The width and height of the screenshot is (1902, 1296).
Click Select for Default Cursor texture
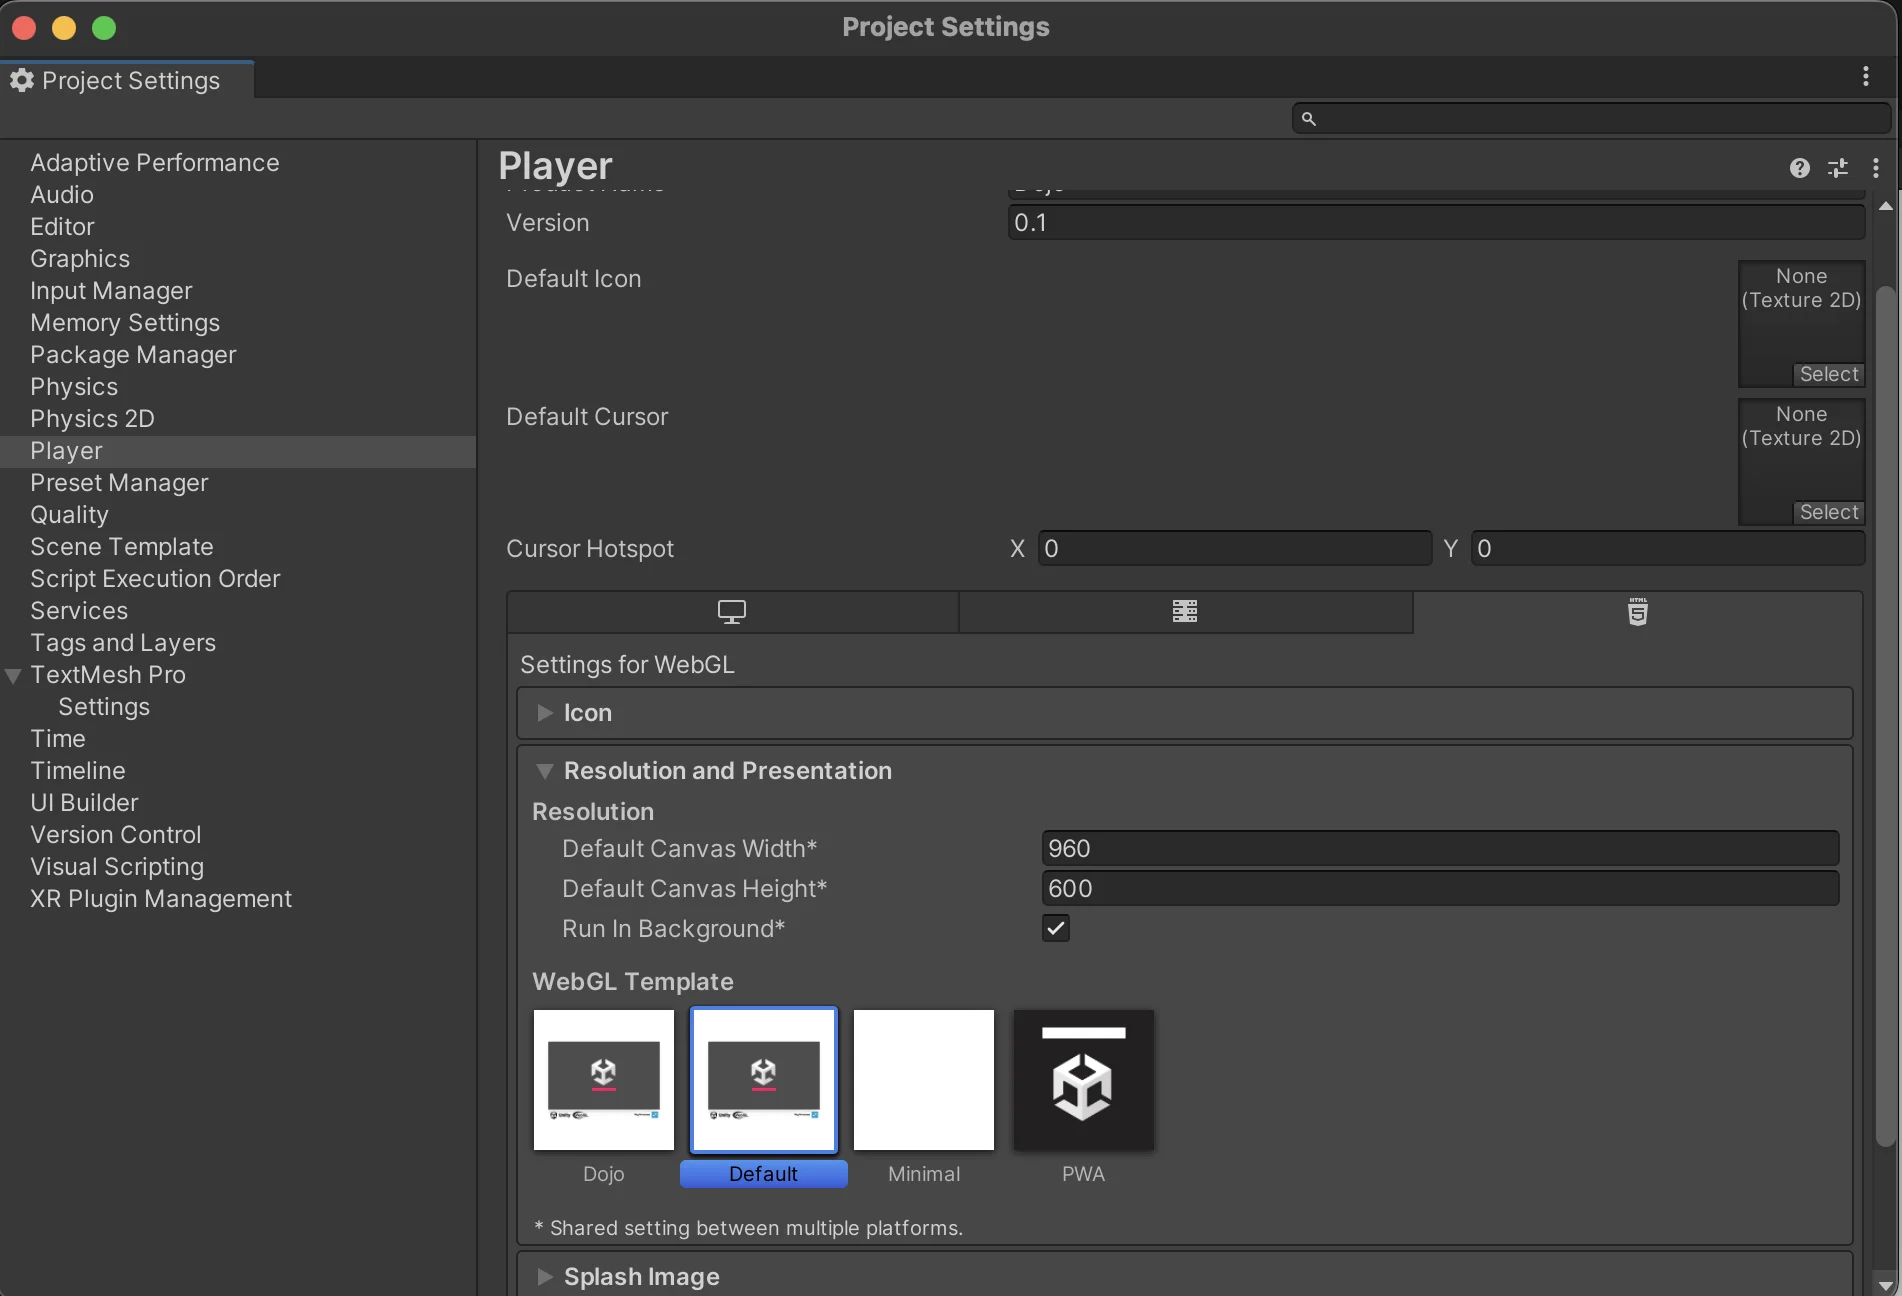[x=1828, y=512]
